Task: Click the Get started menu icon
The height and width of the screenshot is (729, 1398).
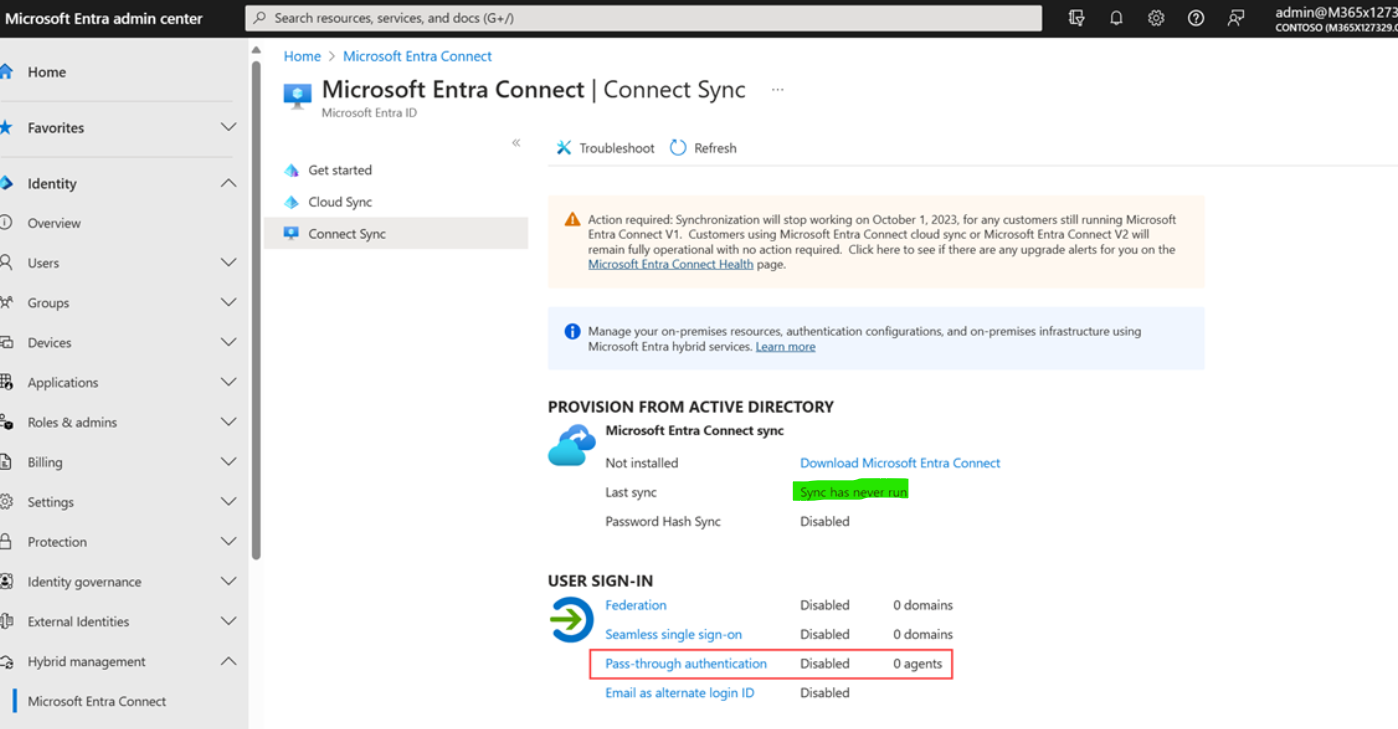Action: (x=291, y=170)
